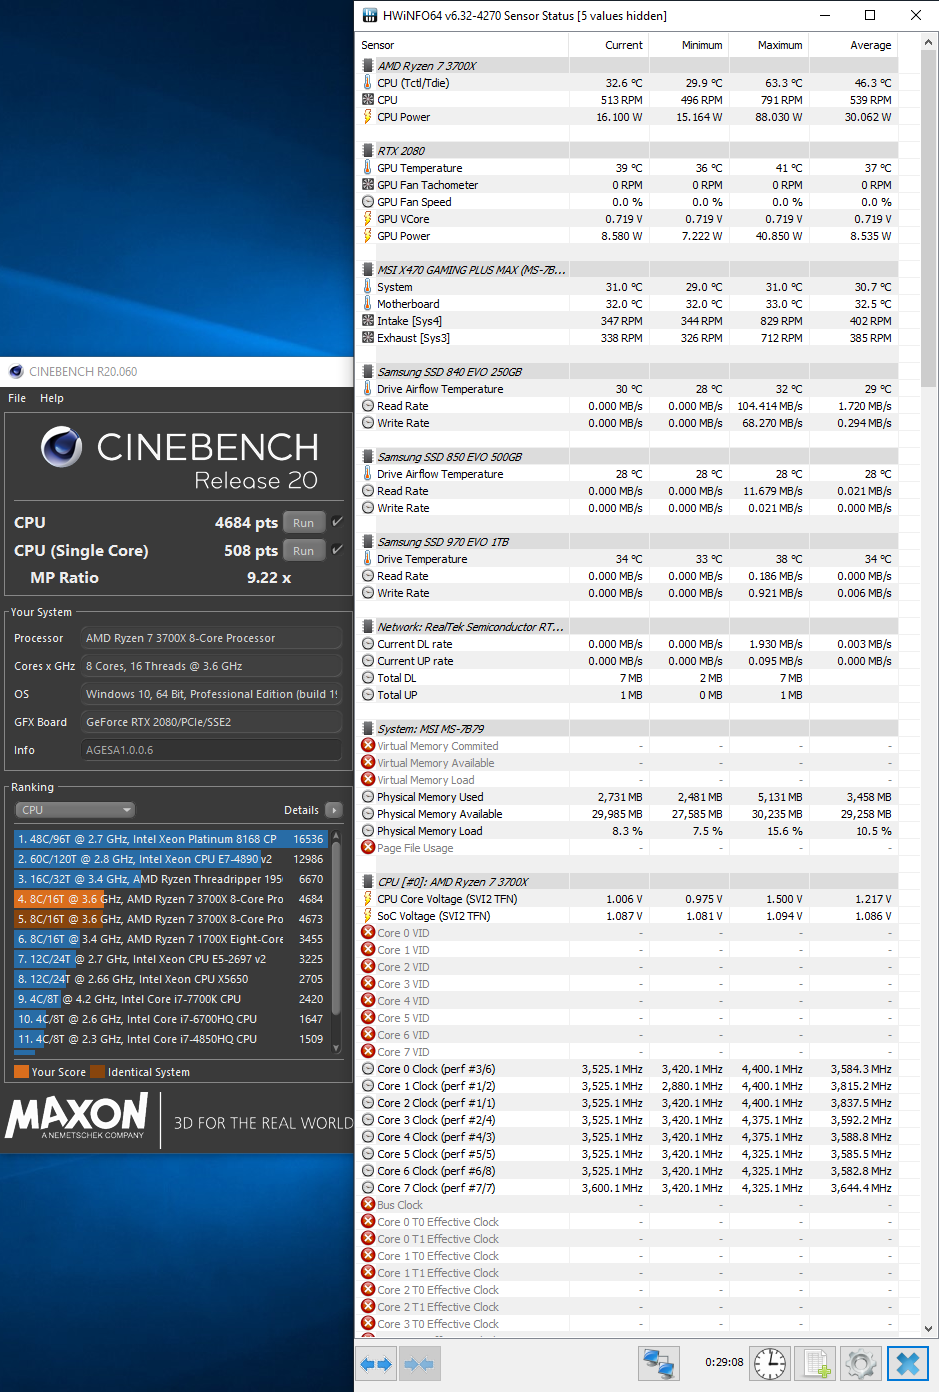The width and height of the screenshot is (939, 1392).
Task: Click the CPU (Tctl/Tdie) thermometer icon
Action: pos(368,83)
